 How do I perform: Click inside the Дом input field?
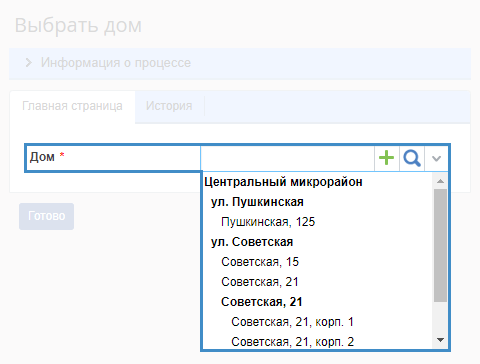287,158
